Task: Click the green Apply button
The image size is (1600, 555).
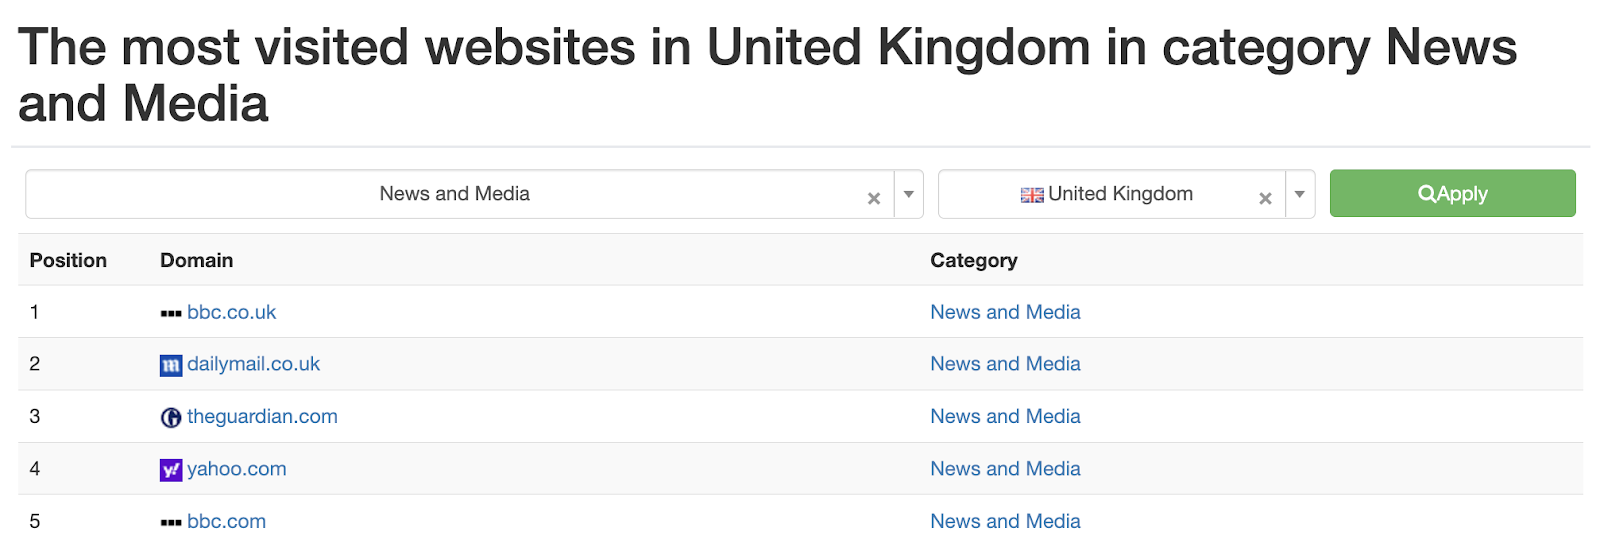Action: click(x=1452, y=193)
